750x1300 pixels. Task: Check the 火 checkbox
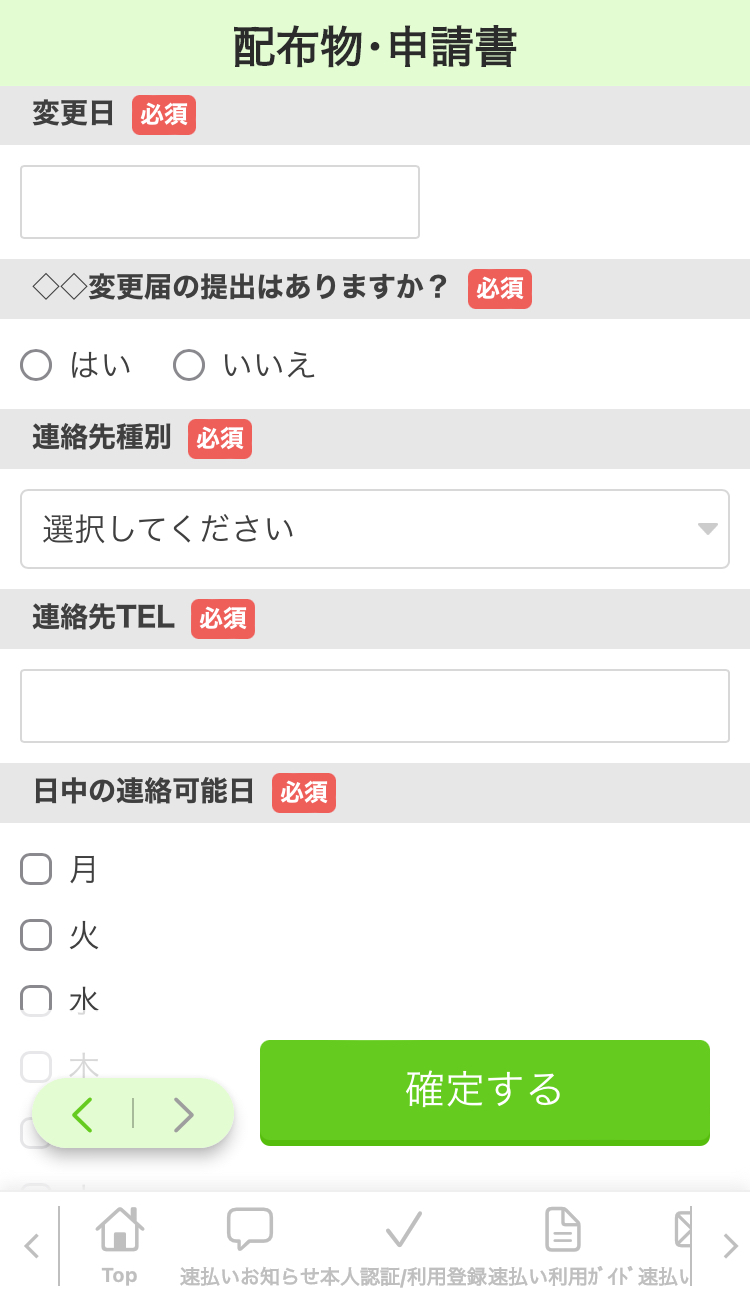tap(36, 935)
